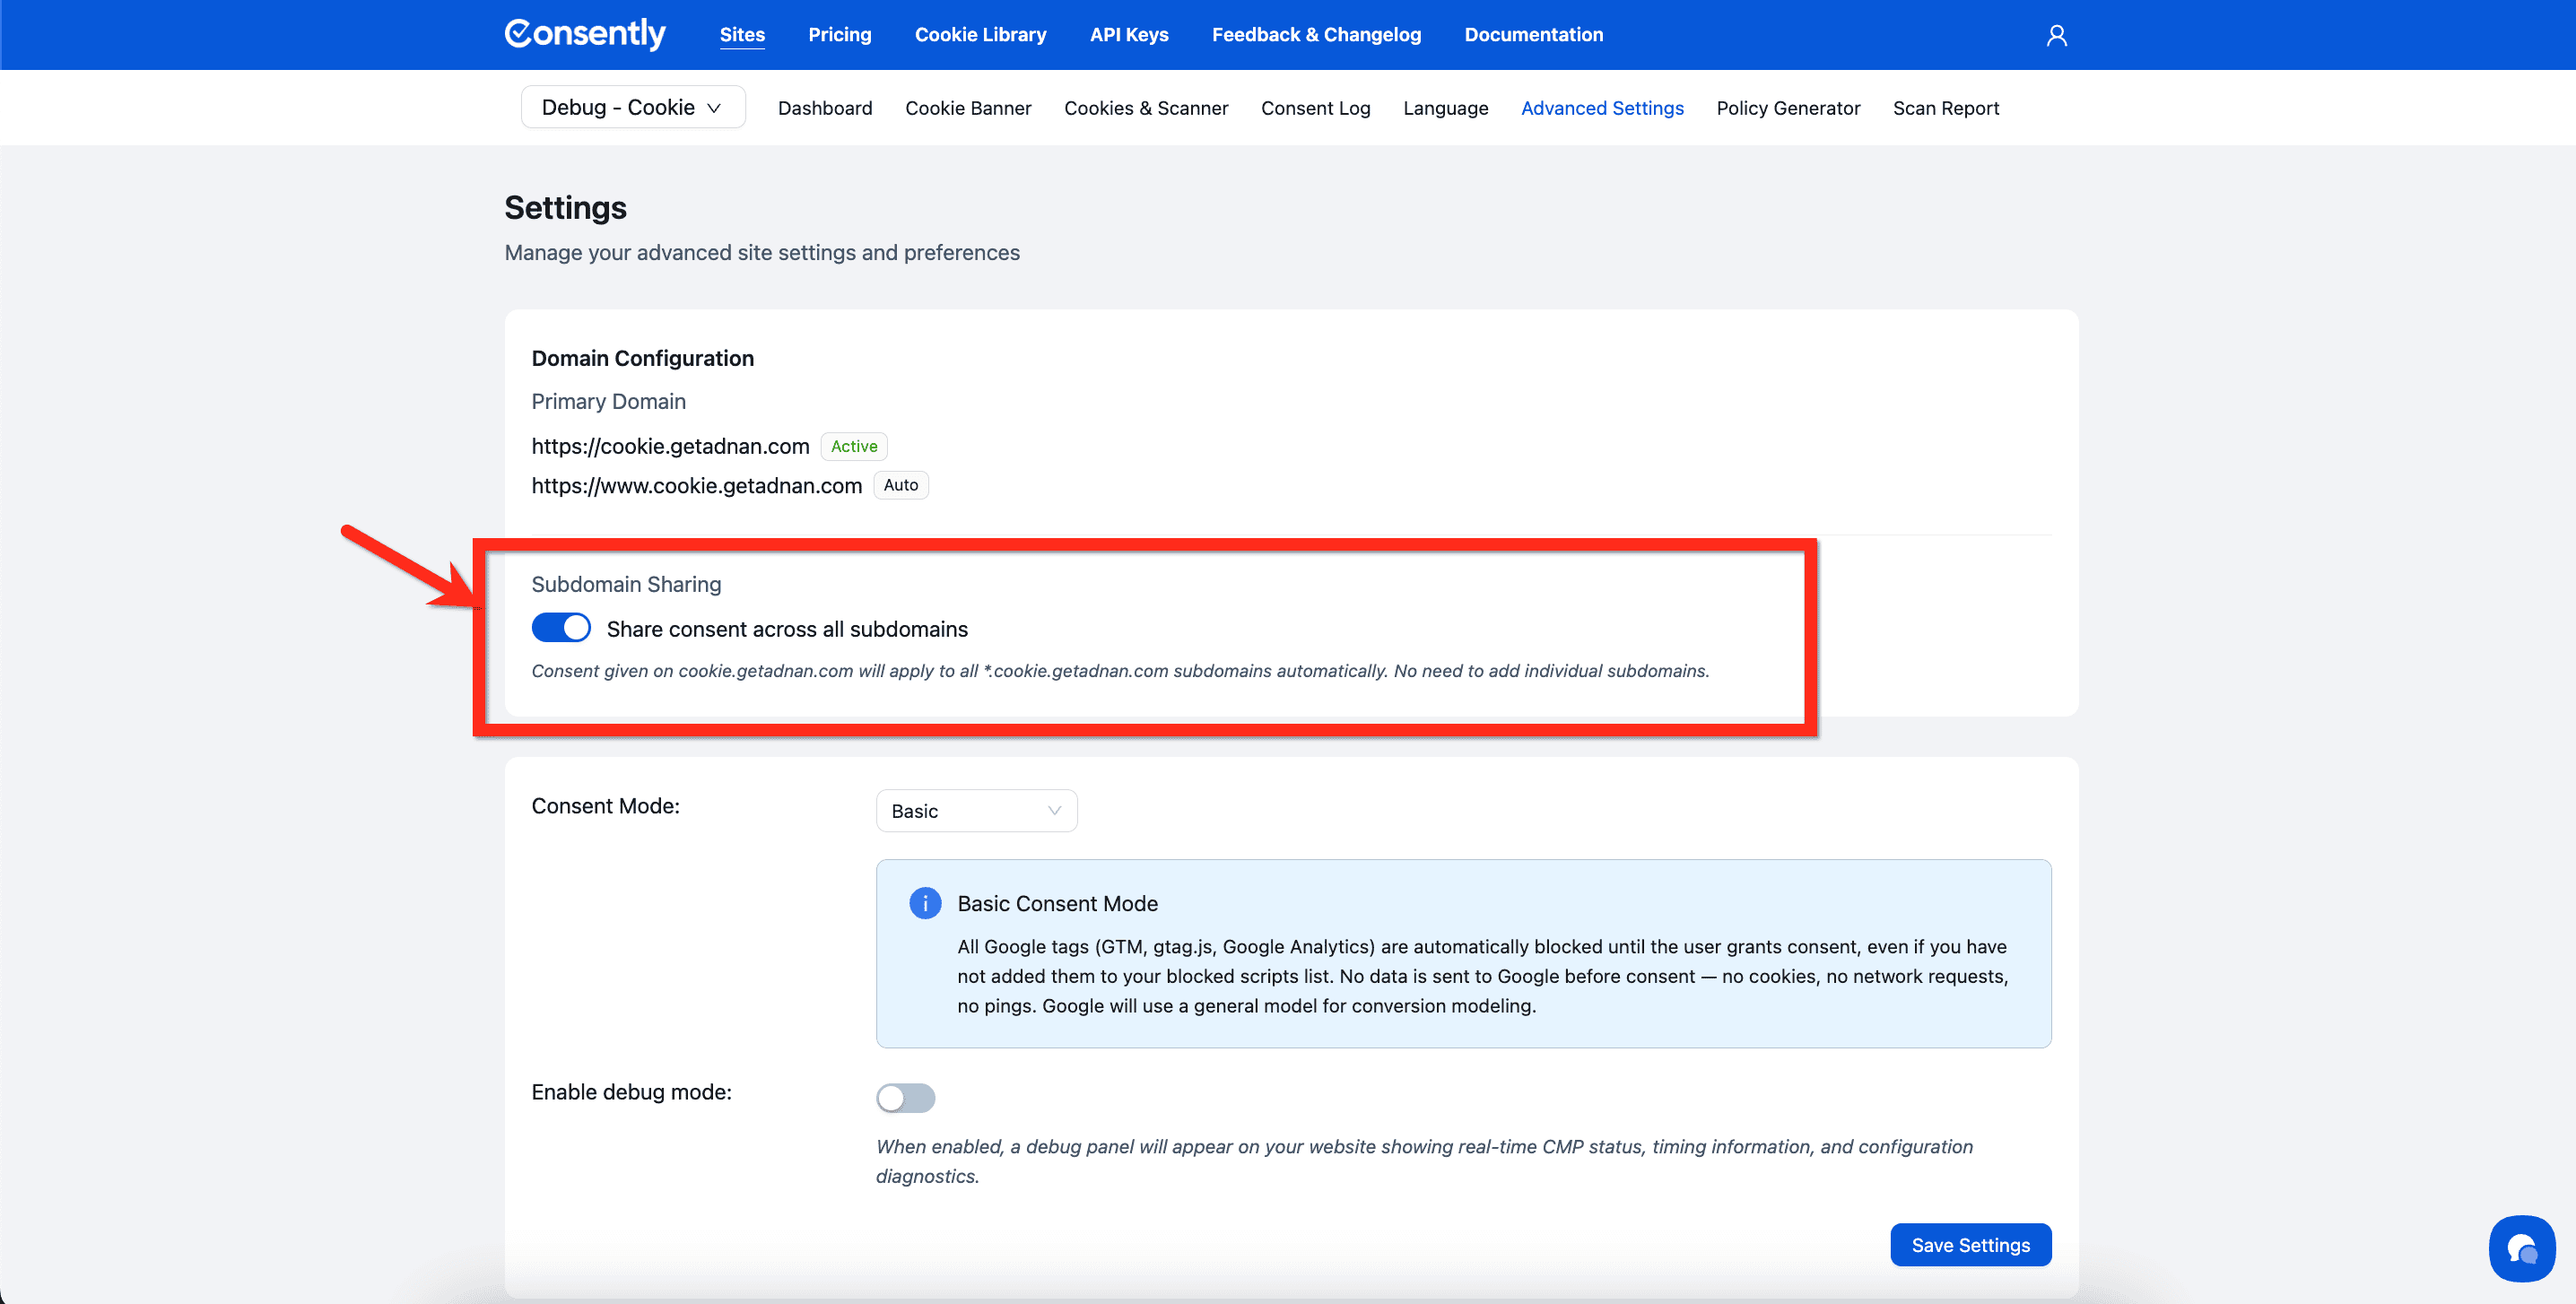The width and height of the screenshot is (2576, 1304).
Task: Open the Scan Report tab
Action: (x=1945, y=108)
